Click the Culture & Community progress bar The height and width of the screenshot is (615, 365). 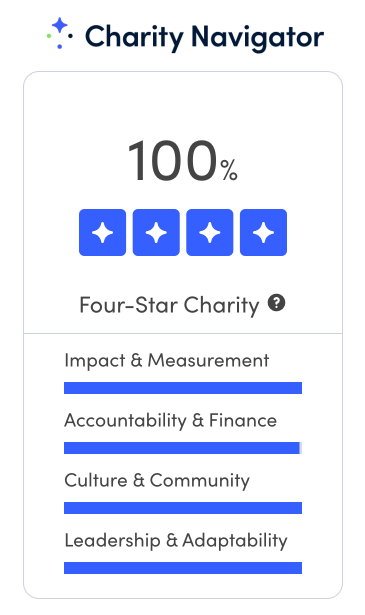coord(183,508)
